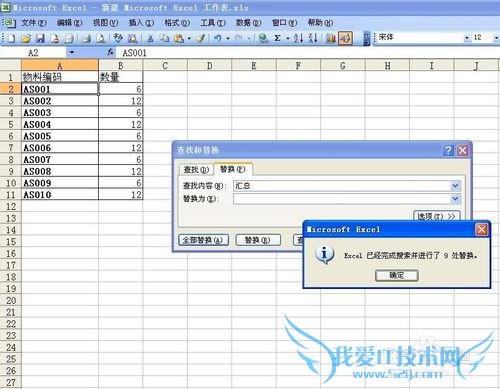500x389 pixels.
Task: Click the 物料编码 header cell
Action: 60,77
